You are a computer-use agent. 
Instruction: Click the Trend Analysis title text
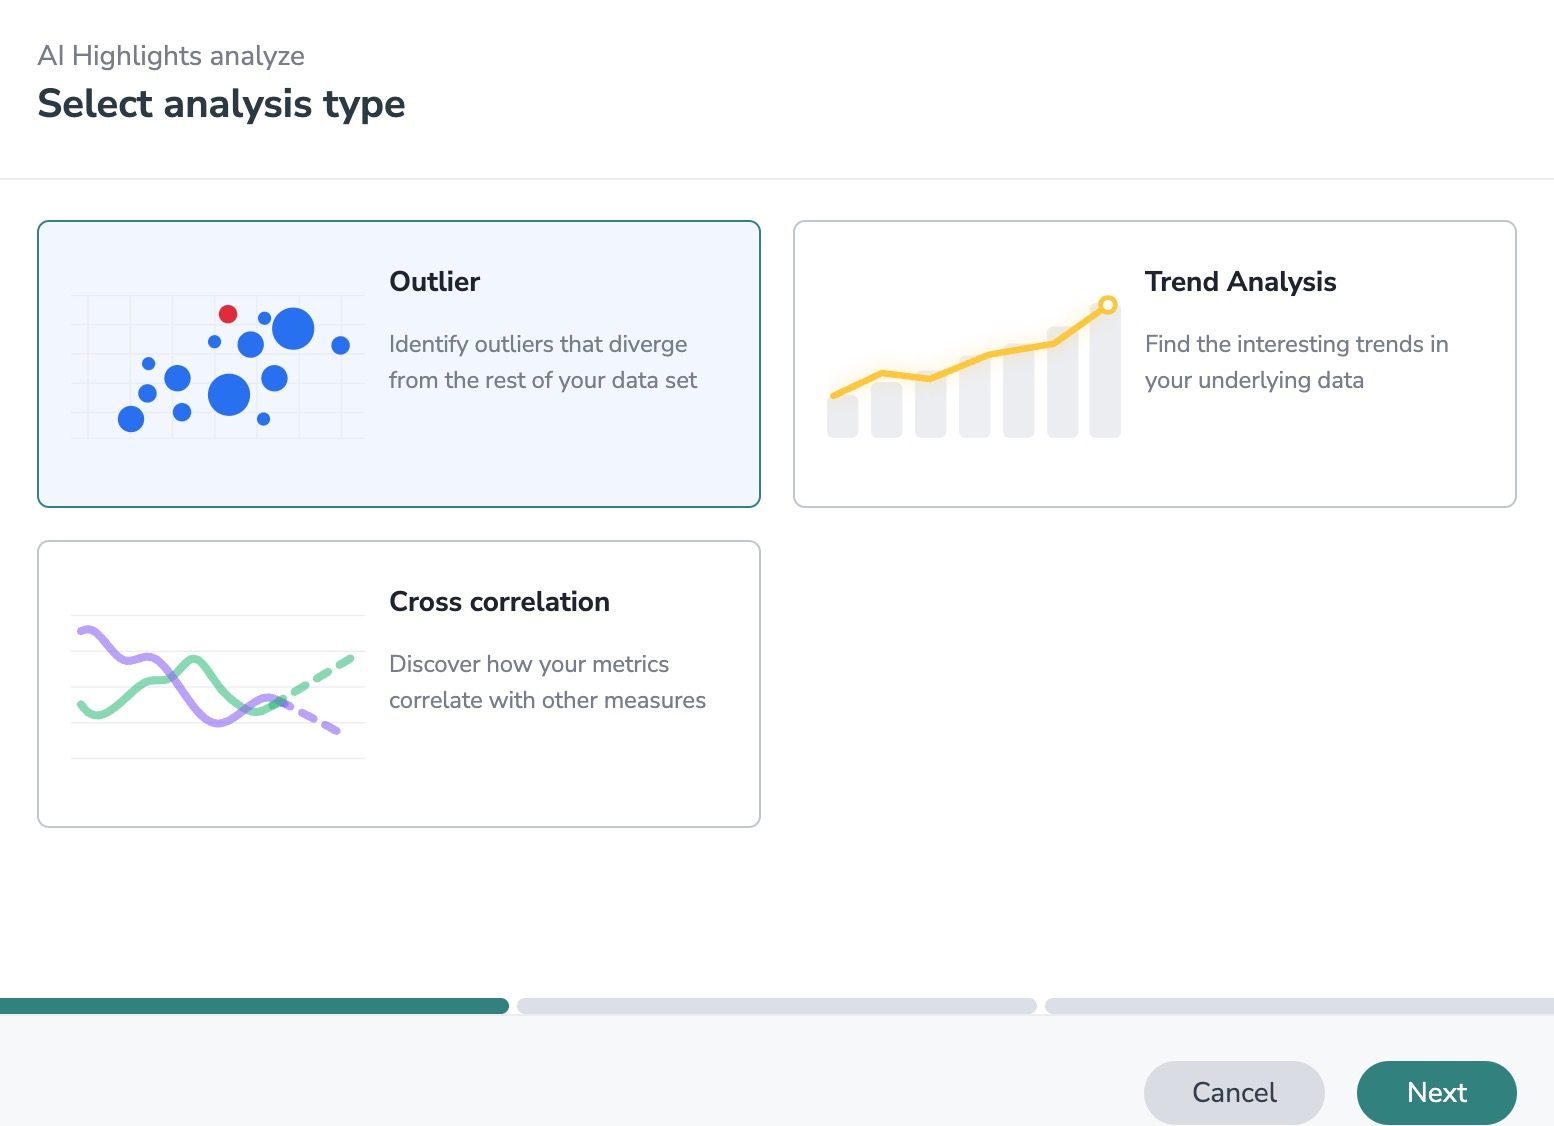point(1240,282)
